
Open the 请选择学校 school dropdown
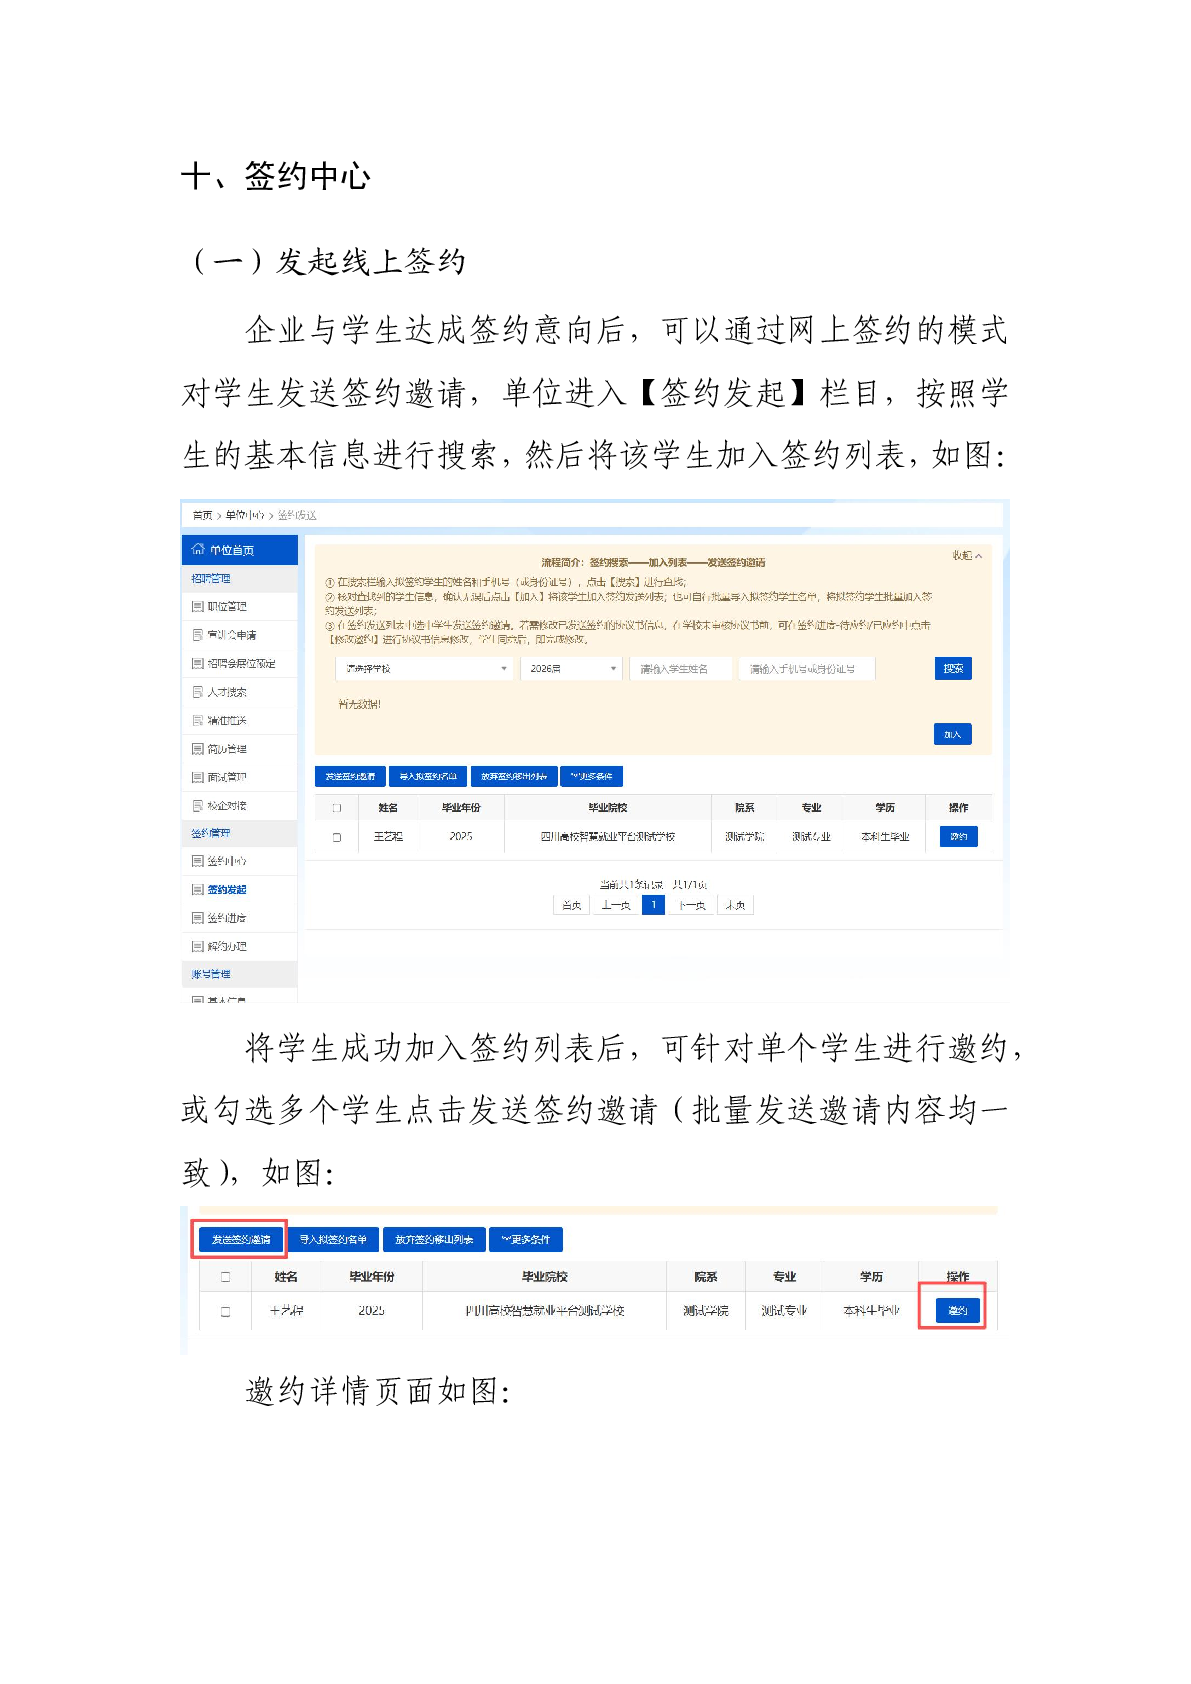[425, 668]
